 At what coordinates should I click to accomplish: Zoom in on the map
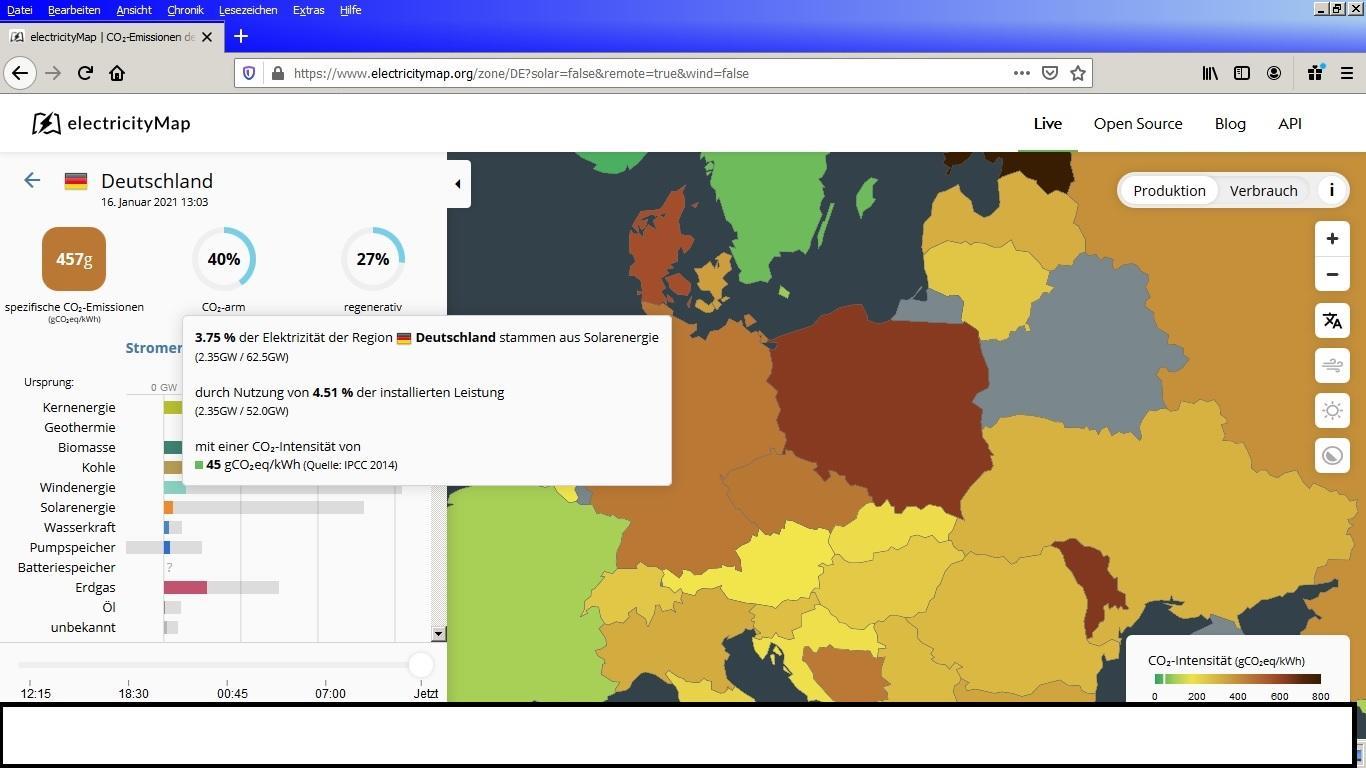pyautogui.click(x=1332, y=239)
